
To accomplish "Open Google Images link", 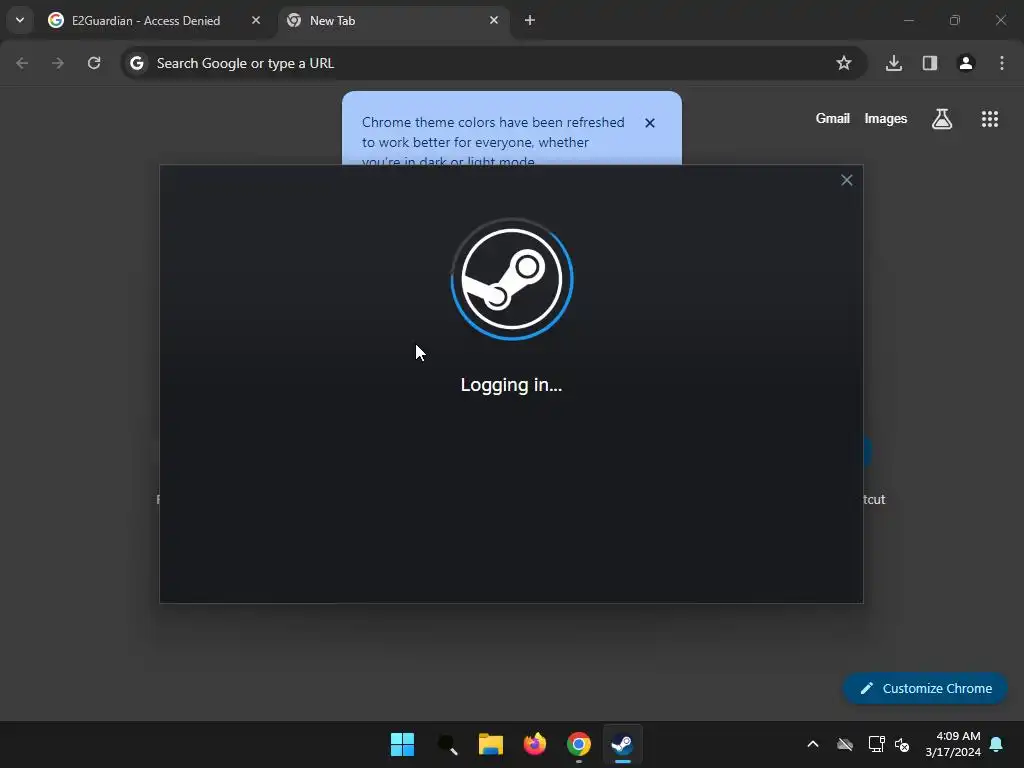I will coord(886,119).
